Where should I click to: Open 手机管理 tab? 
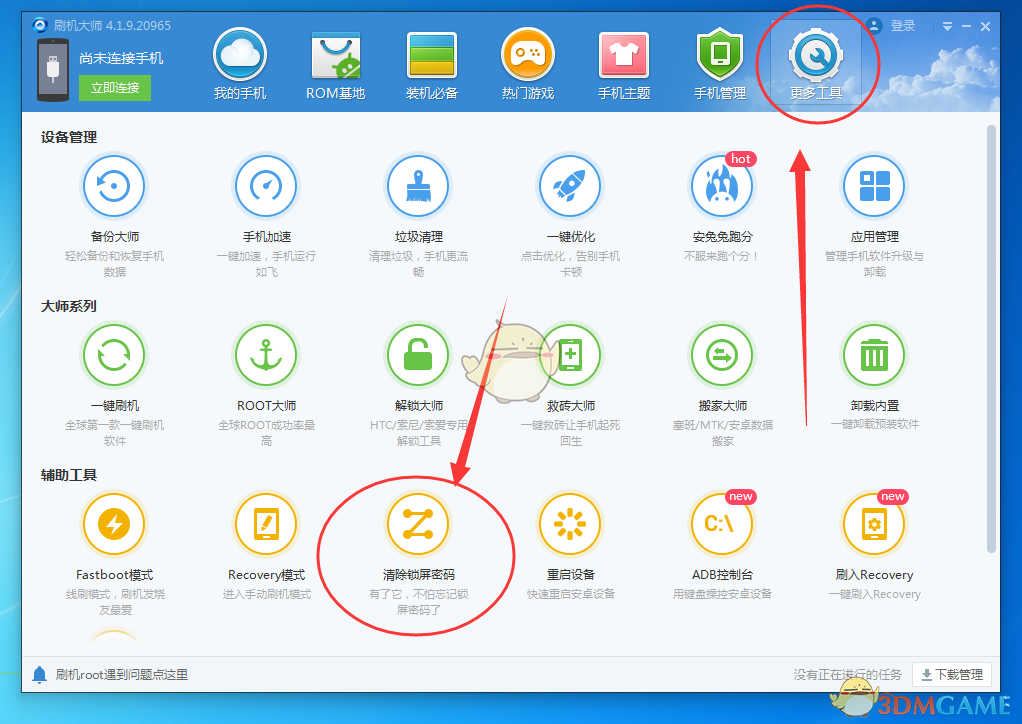[x=720, y=64]
